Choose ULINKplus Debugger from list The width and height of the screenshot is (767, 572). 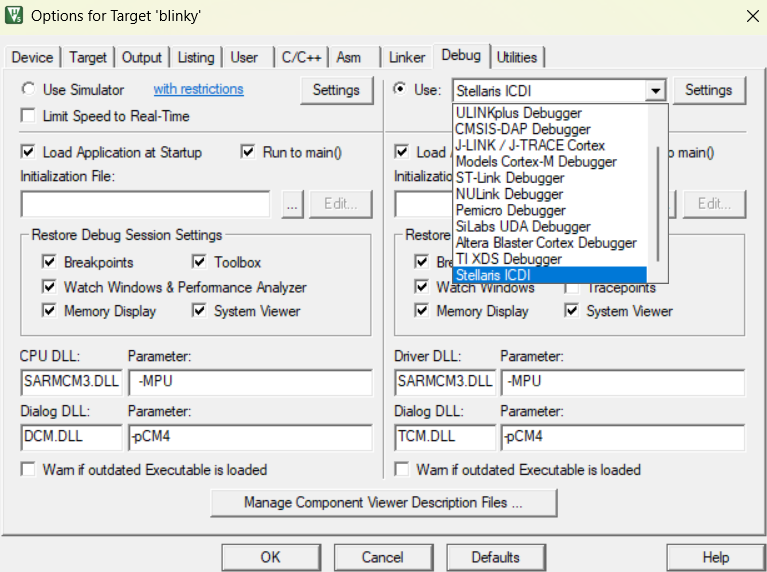click(x=550, y=113)
